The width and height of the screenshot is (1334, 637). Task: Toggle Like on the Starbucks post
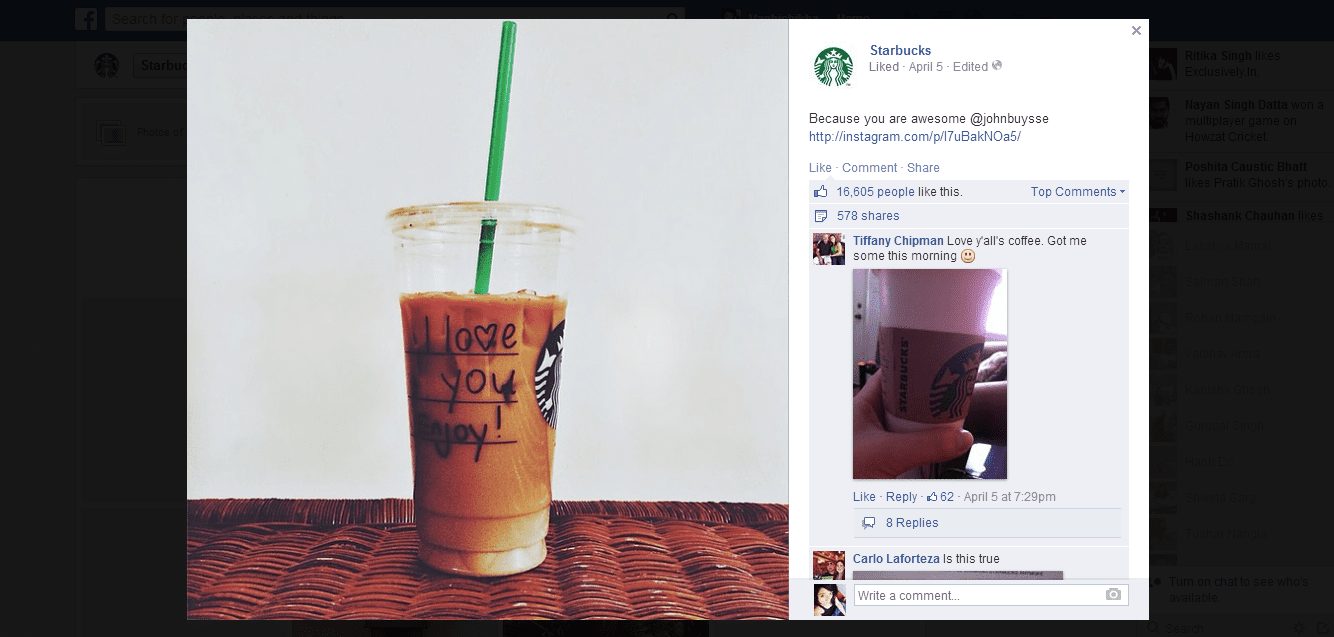click(x=820, y=168)
